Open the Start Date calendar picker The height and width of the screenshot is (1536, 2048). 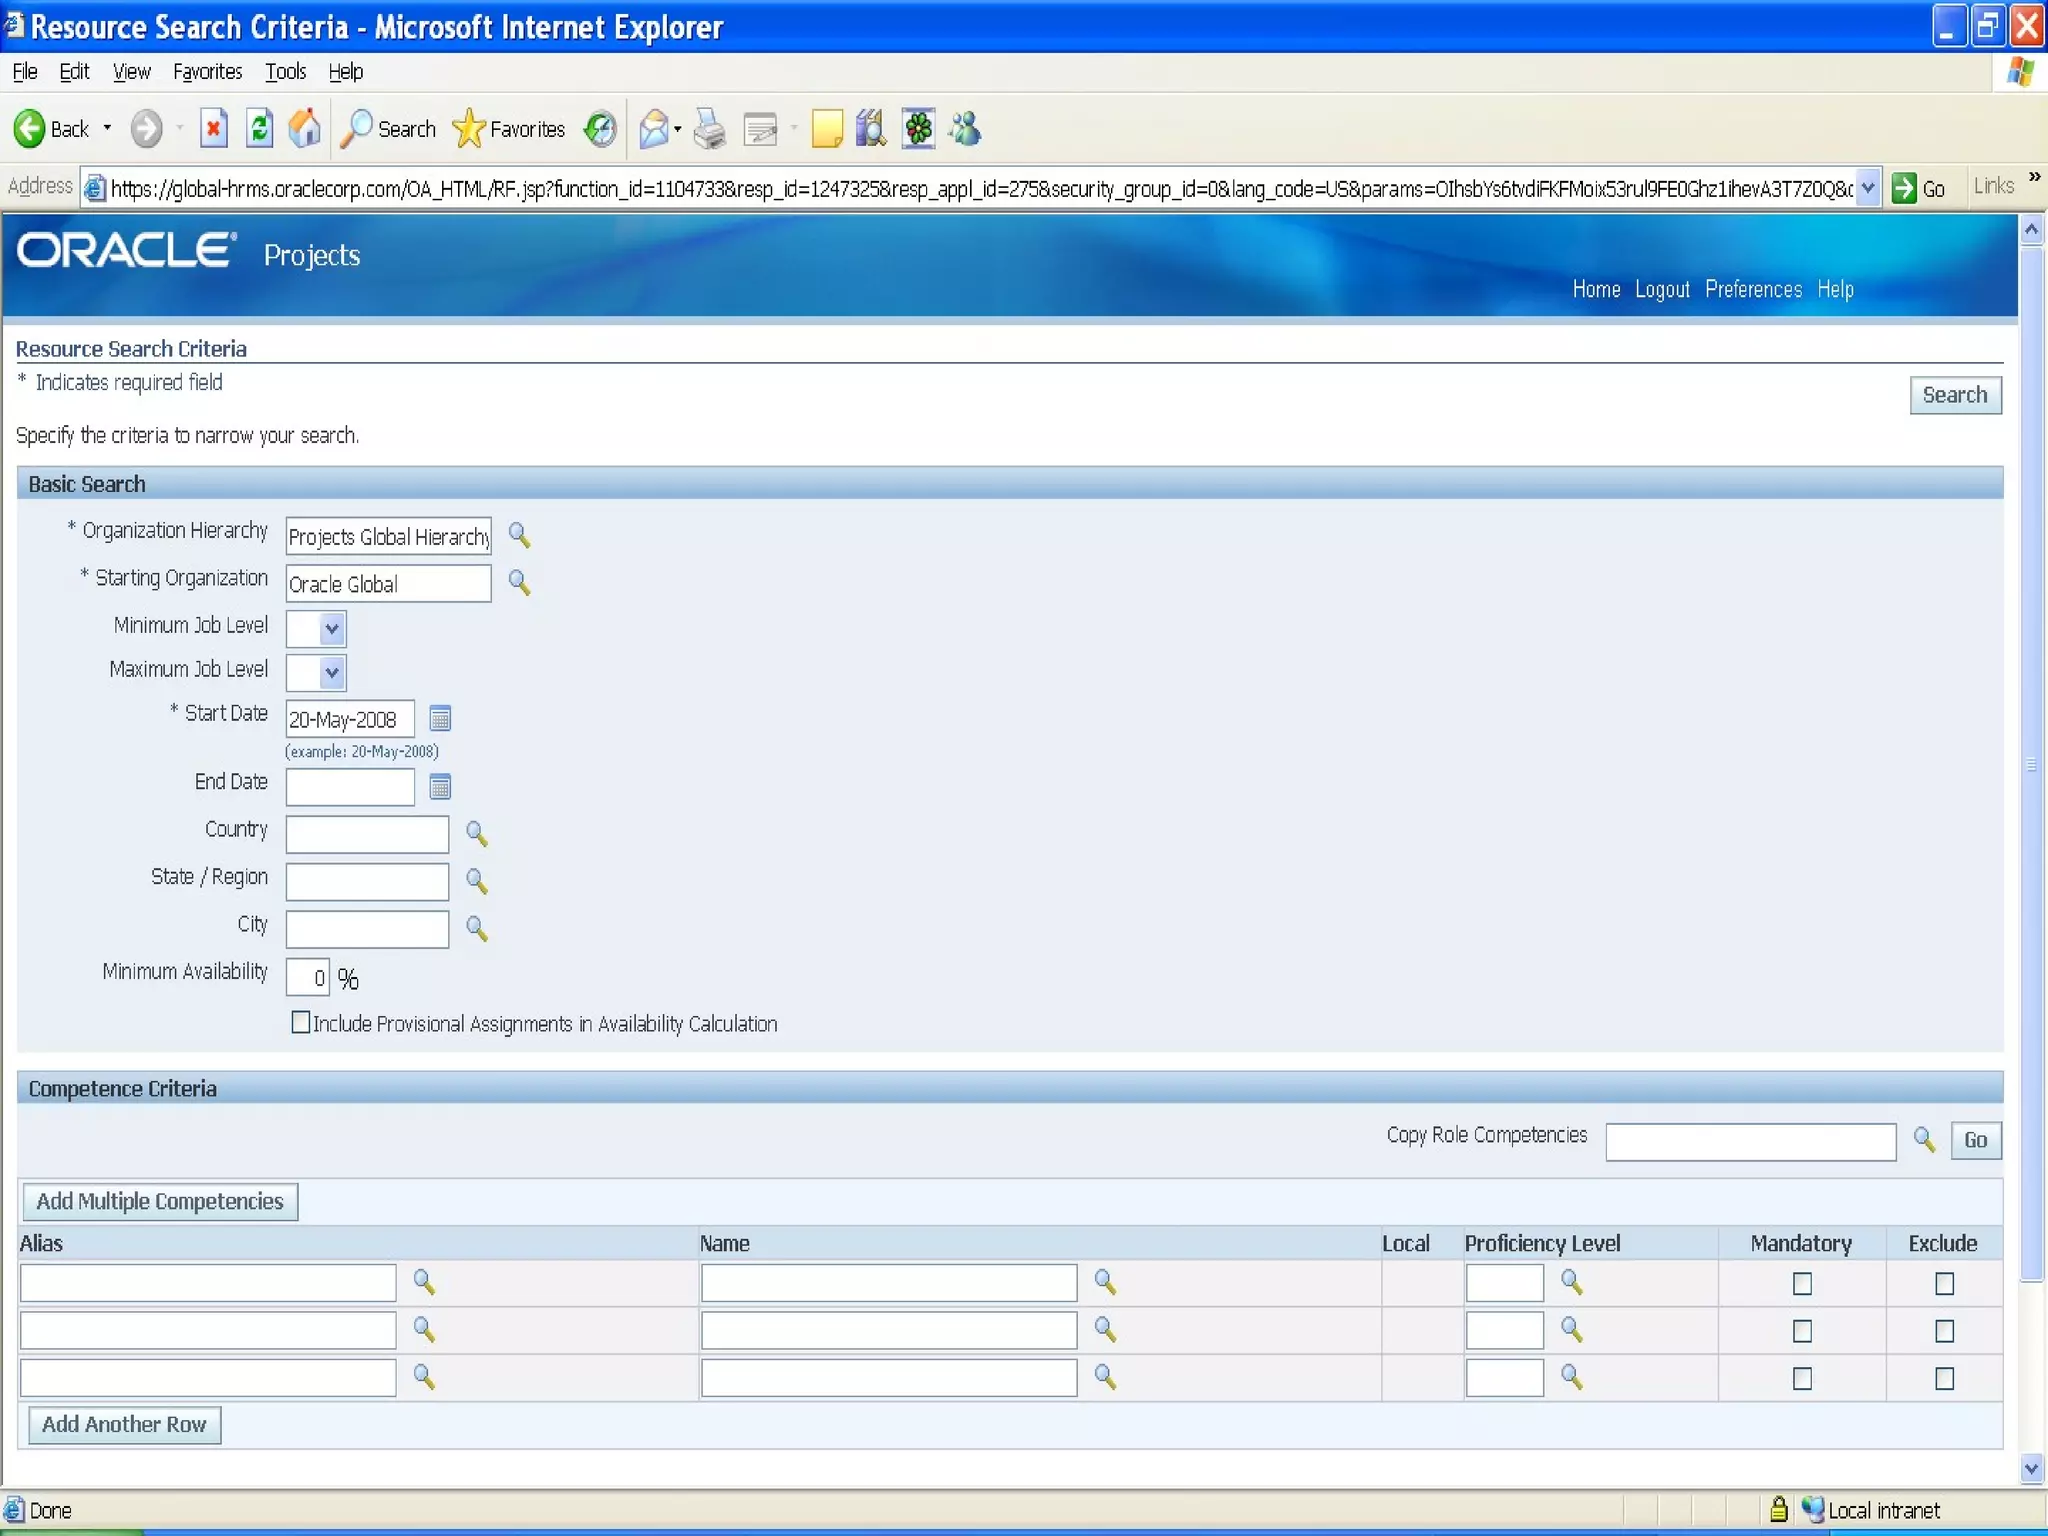[x=440, y=718]
